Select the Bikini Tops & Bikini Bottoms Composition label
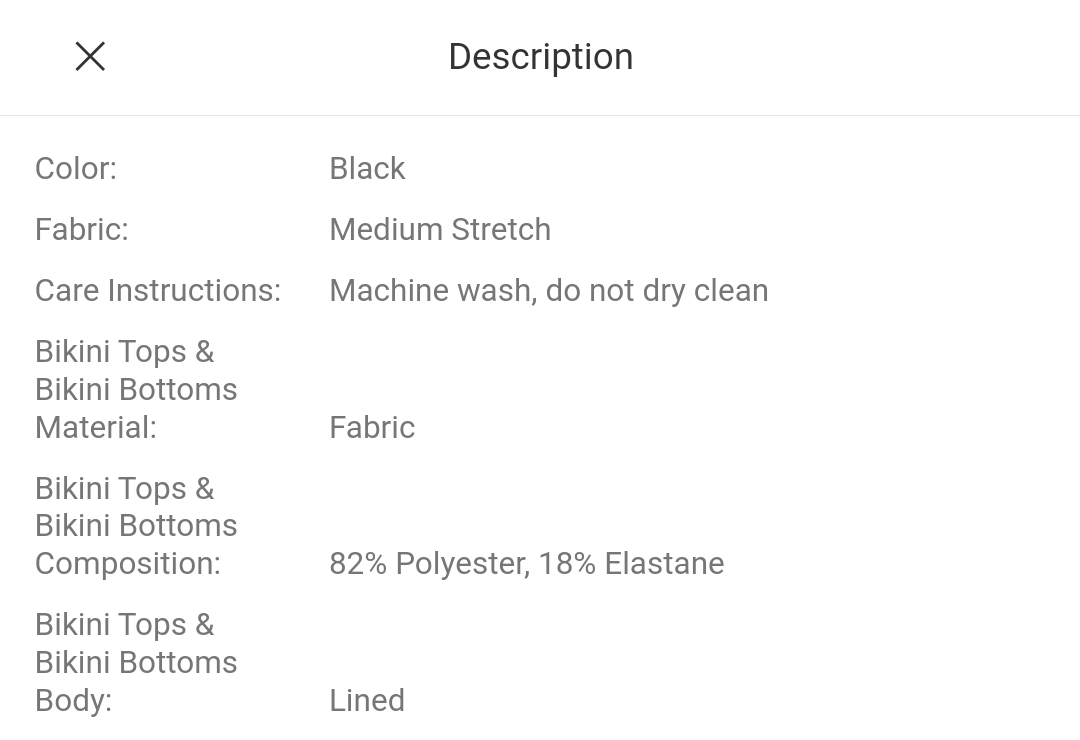Screen dimensions: 1080x740 point(136,526)
